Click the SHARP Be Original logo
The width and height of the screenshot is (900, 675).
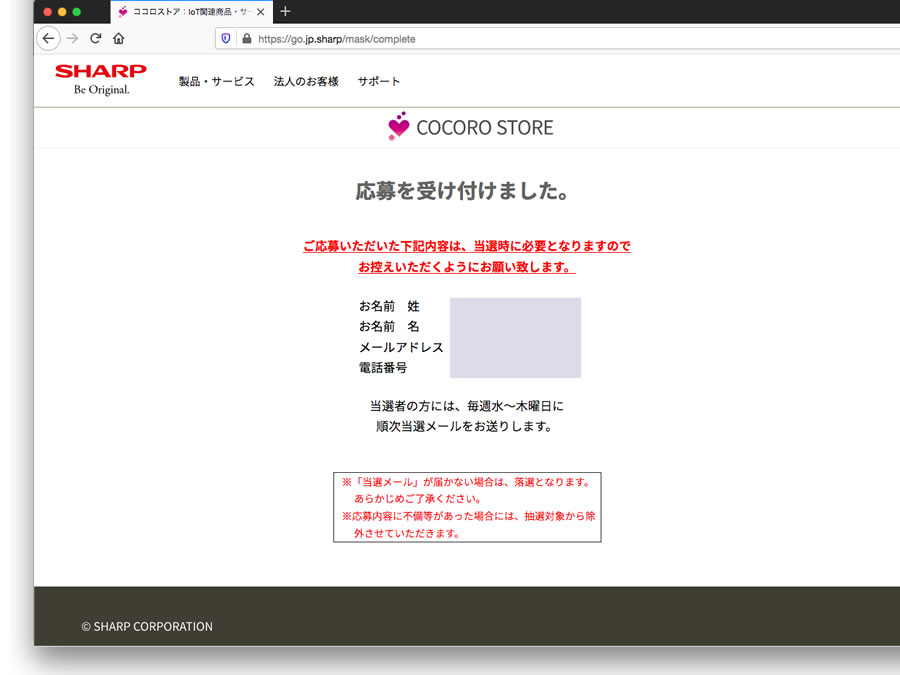click(x=101, y=79)
